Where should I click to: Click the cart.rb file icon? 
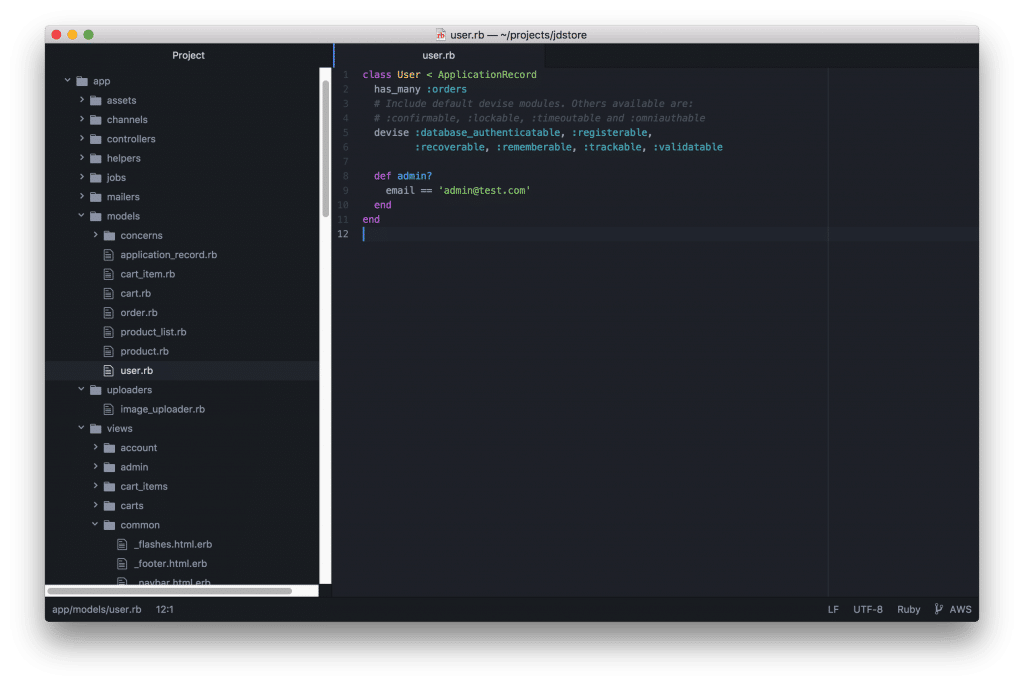tap(110, 293)
